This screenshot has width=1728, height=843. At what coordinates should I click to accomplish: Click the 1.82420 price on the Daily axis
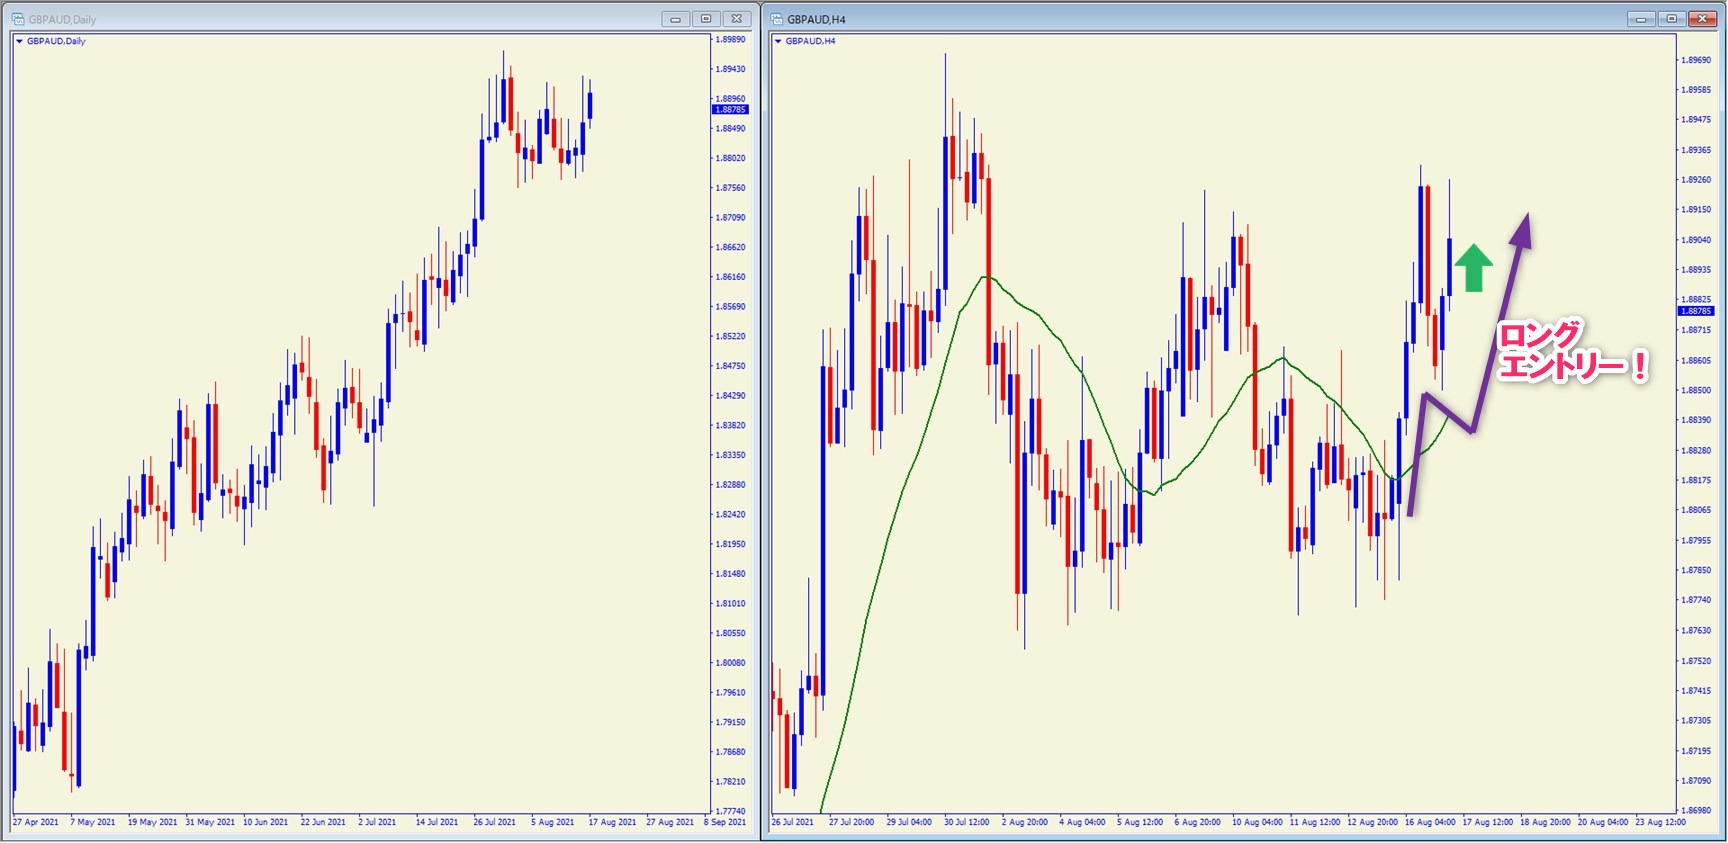click(731, 514)
